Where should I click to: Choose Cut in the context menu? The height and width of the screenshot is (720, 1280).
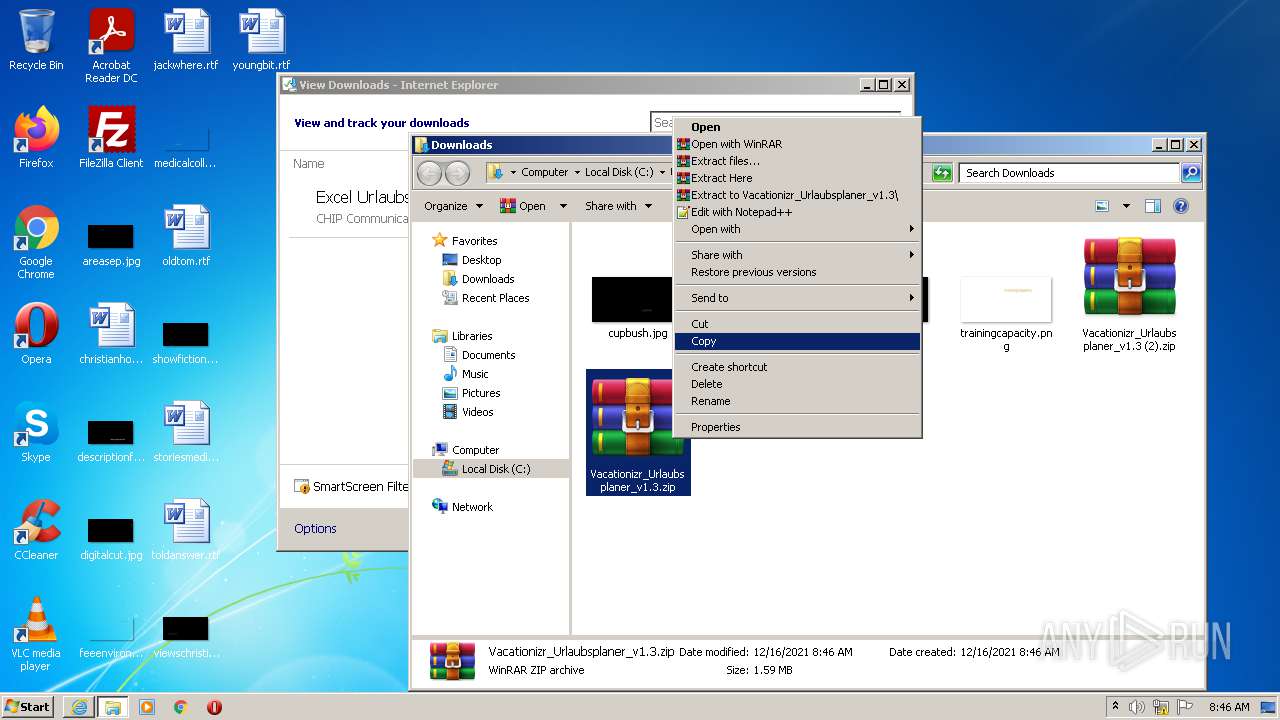[x=797, y=324]
